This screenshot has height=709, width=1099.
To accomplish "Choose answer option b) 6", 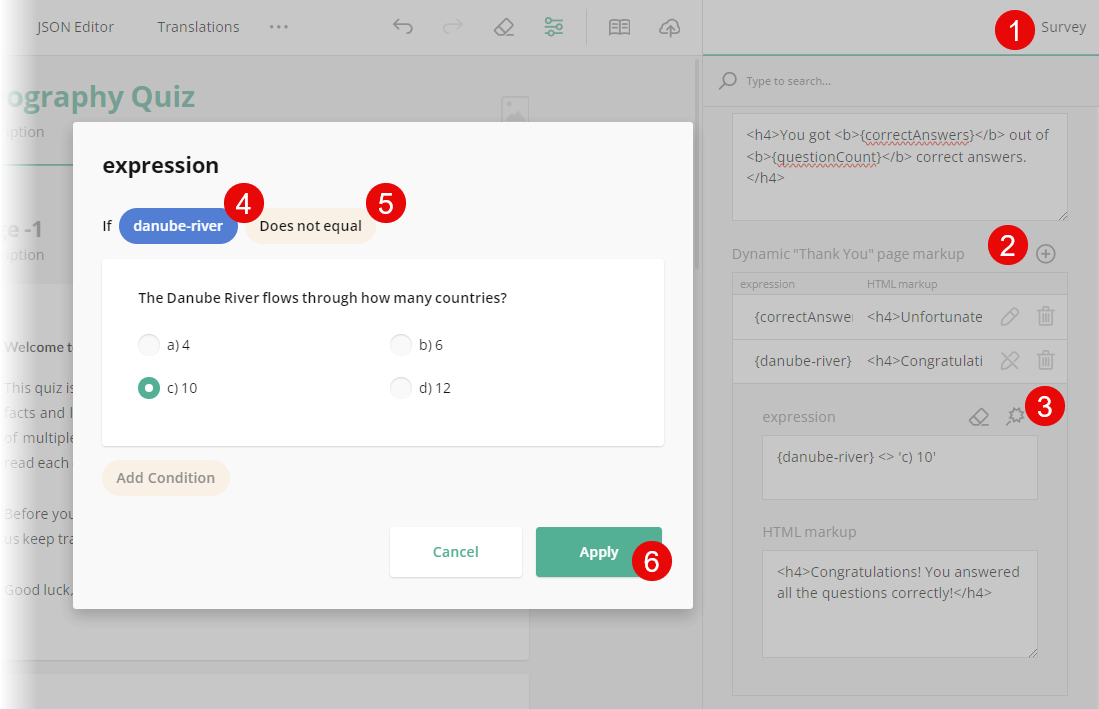I will click(401, 344).
